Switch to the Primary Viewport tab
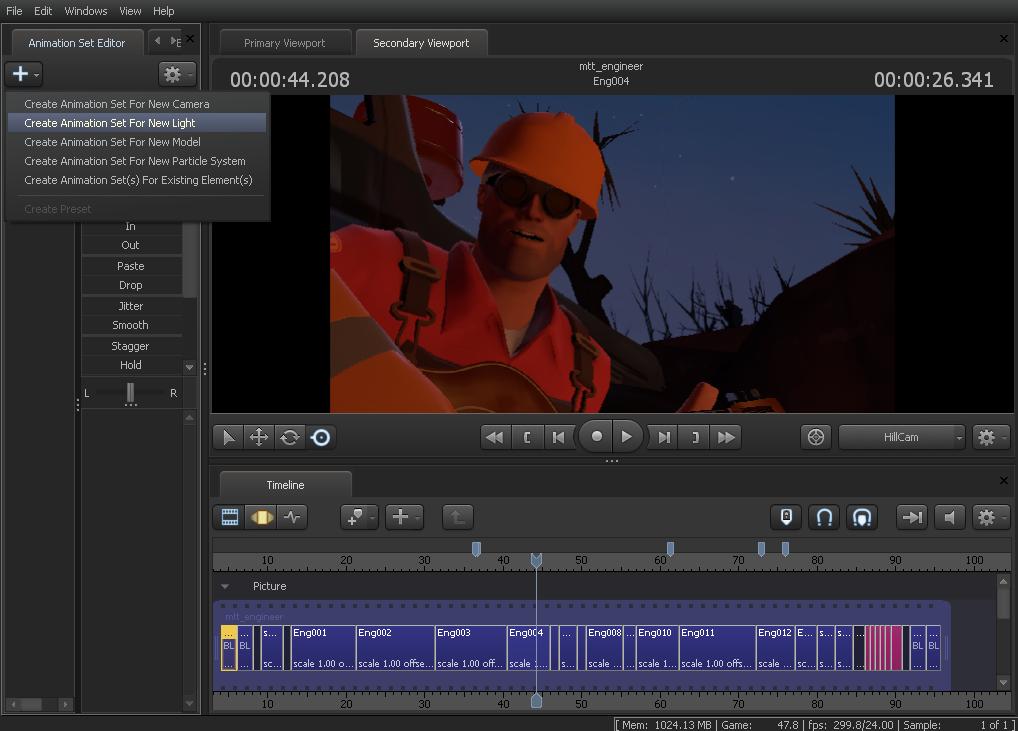This screenshot has height=731, width=1018. tap(284, 43)
